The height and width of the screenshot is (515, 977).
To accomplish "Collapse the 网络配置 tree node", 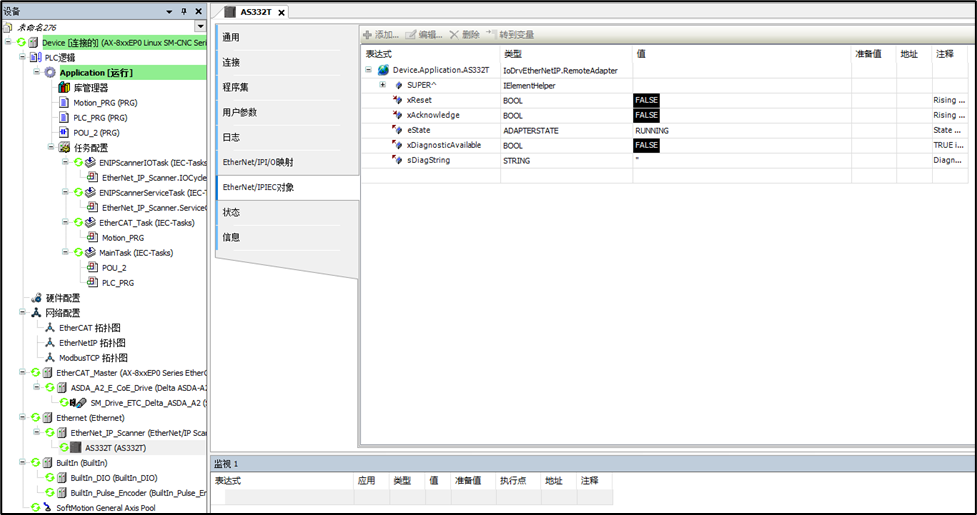I will pyautogui.click(x=25, y=313).
